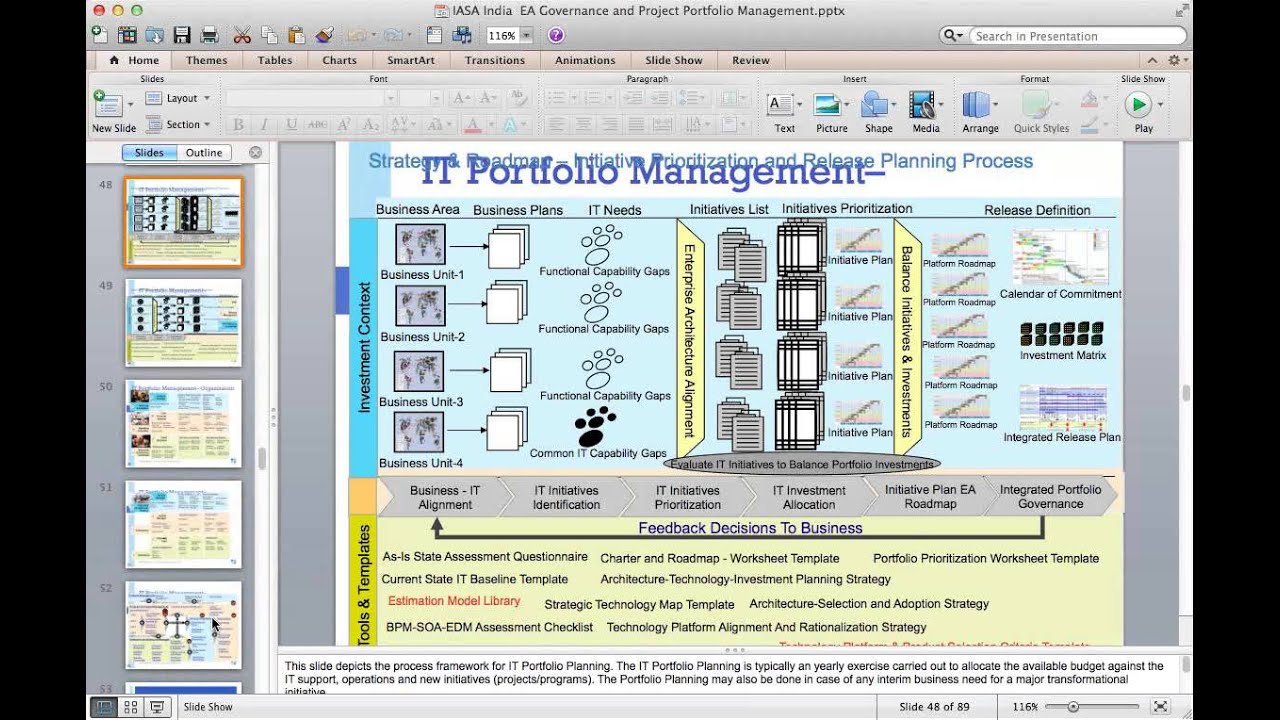
Task: Open the Shape dropdown arrow
Action: click(x=895, y=104)
